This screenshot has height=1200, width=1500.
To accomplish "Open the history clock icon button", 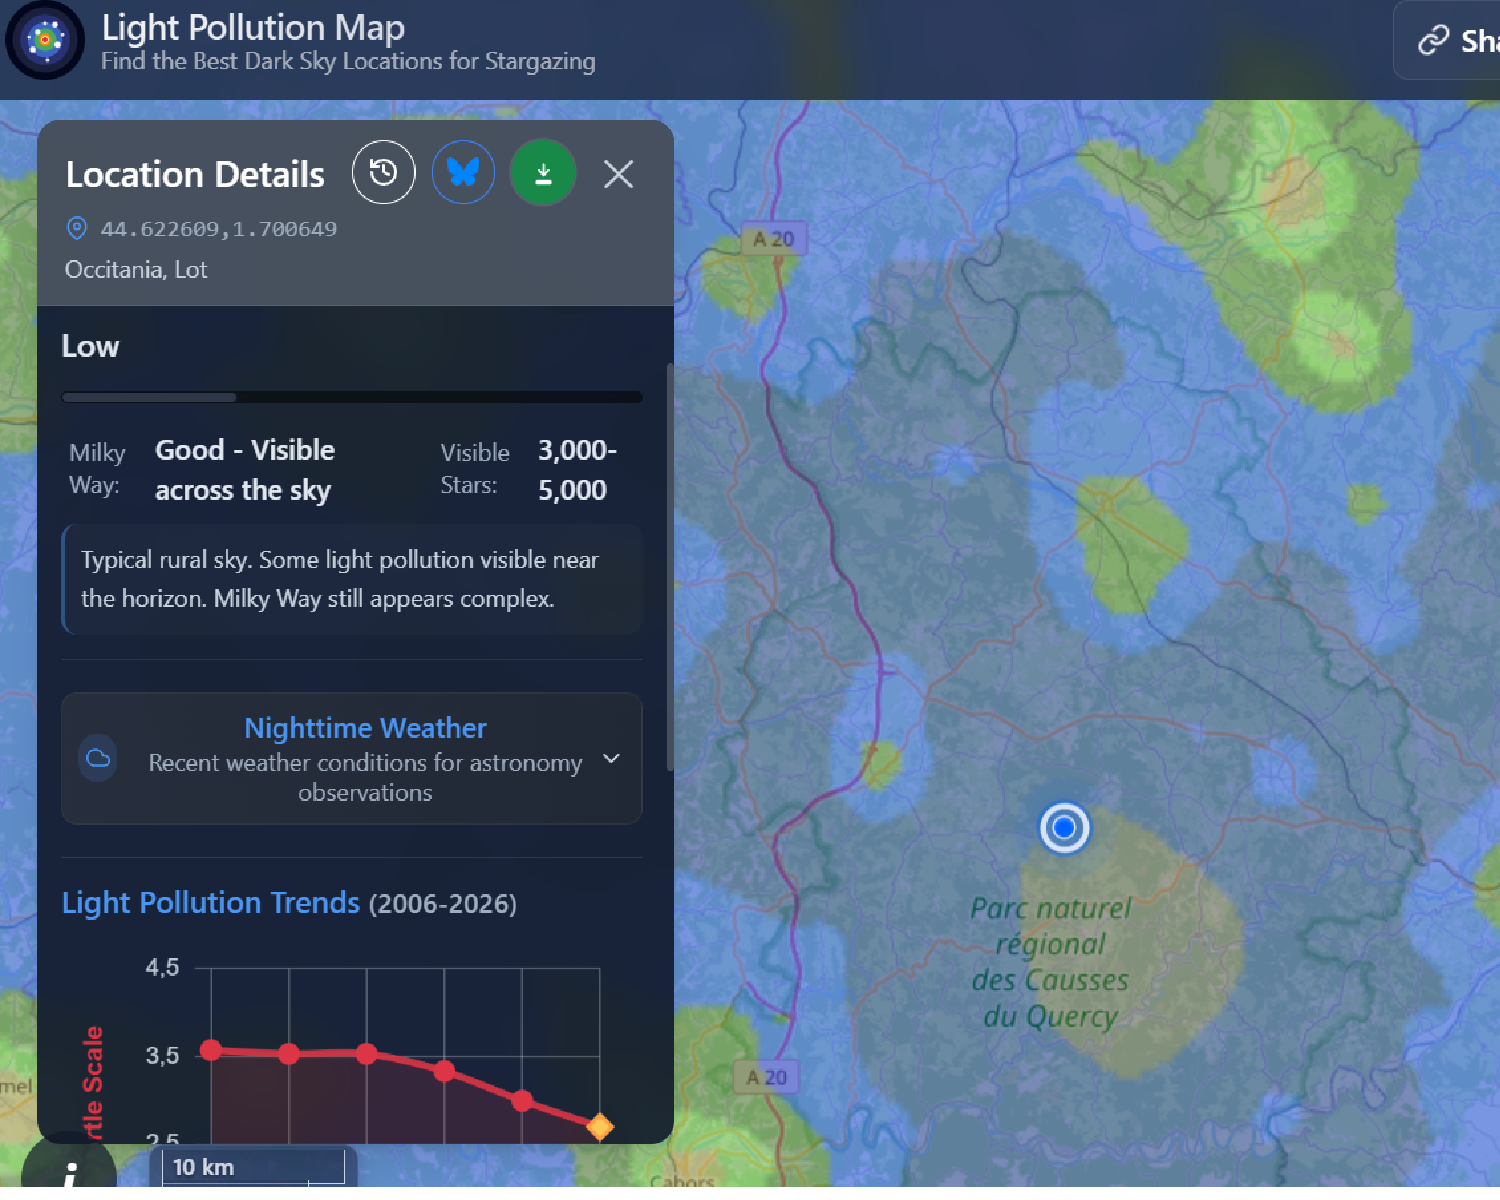I will [x=383, y=173].
